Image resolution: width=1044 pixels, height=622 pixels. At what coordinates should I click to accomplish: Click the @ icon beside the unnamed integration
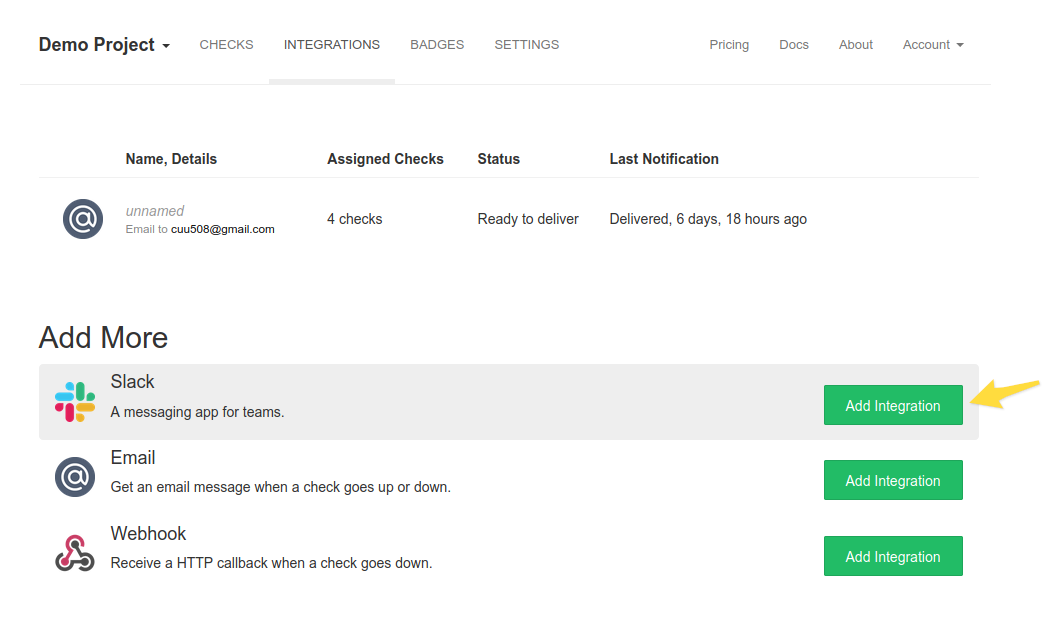(82, 218)
